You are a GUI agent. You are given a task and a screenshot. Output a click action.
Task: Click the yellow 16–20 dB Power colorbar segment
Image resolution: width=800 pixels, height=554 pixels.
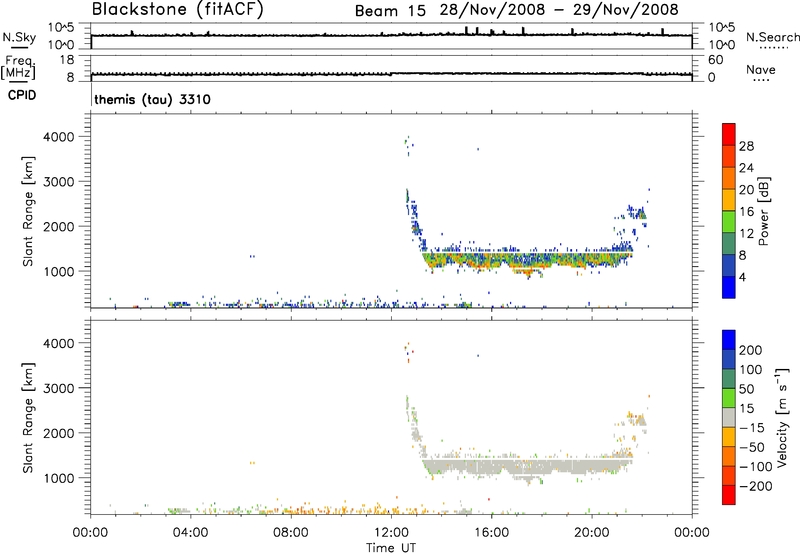coord(729,200)
